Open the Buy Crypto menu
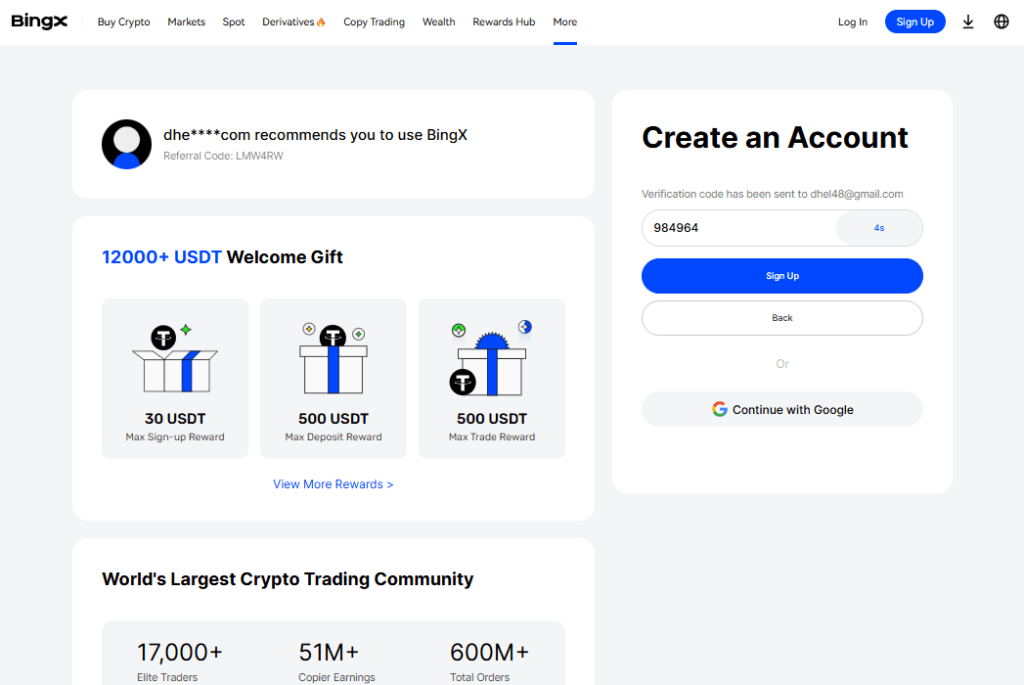The image size is (1024, 685). click(x=124, y=22)
